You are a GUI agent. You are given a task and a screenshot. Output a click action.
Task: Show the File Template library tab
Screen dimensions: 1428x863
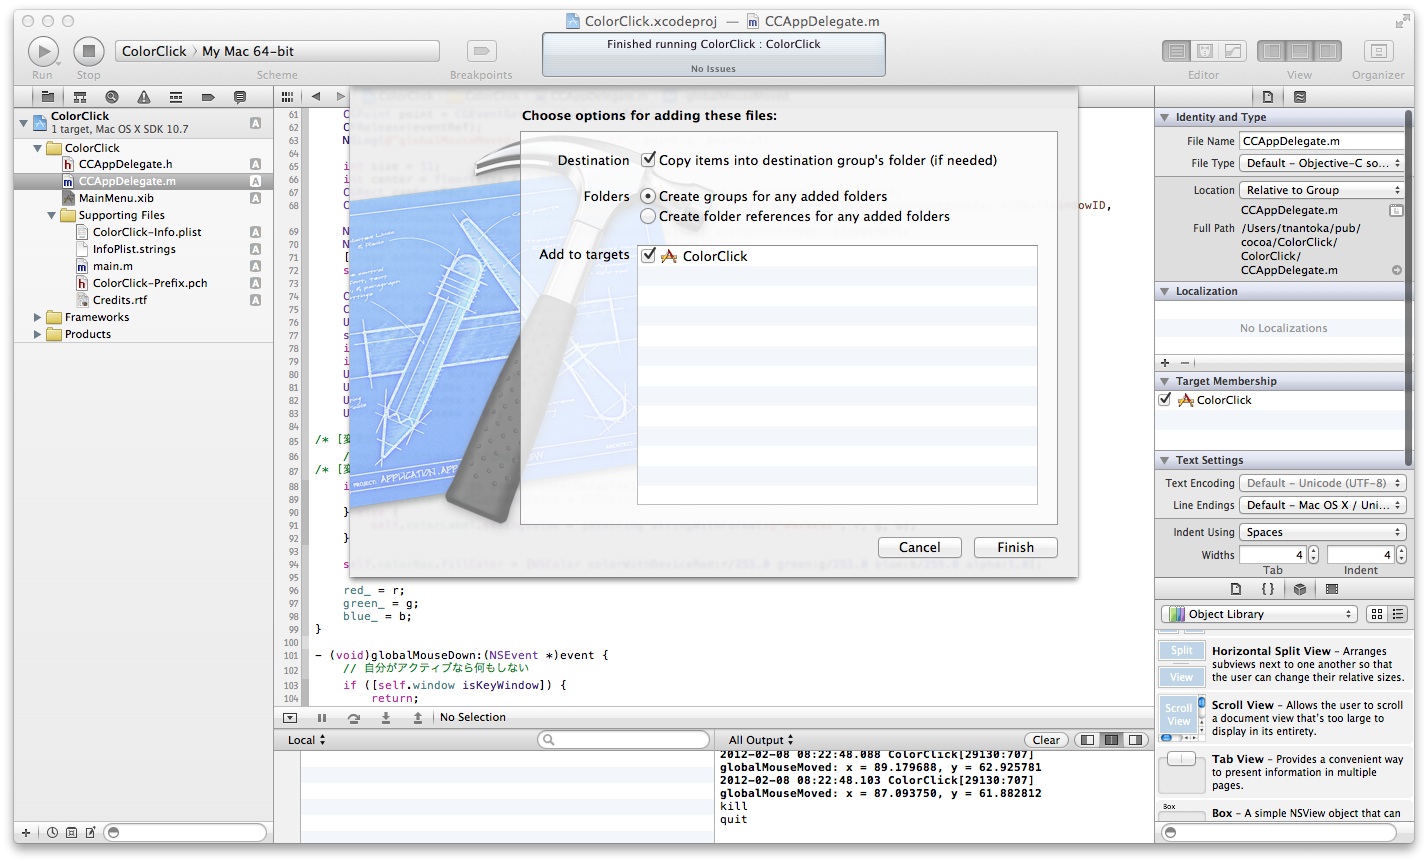1236,589
